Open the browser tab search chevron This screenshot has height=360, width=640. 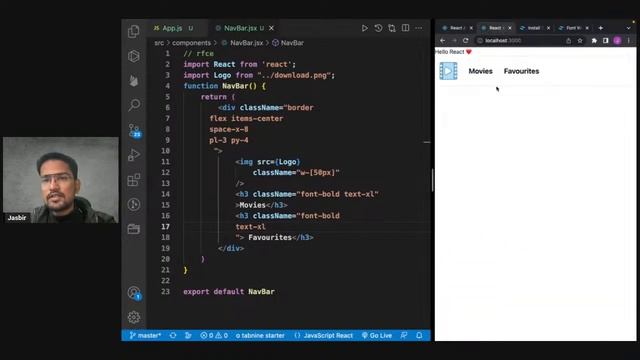pos(629,28)
